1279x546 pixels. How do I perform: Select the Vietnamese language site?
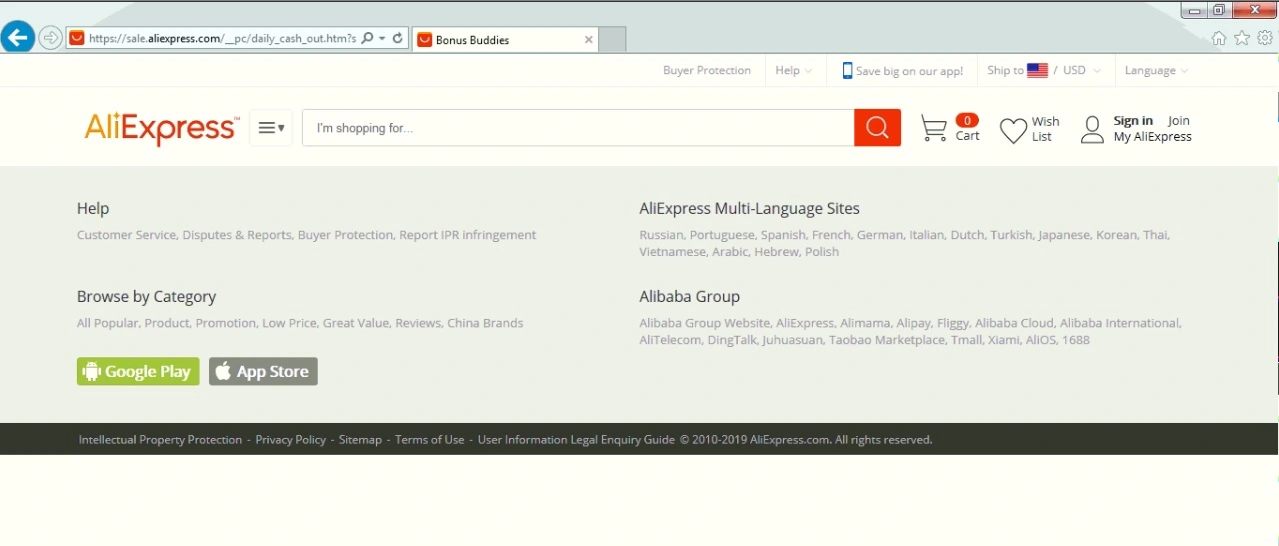point(673,252)
